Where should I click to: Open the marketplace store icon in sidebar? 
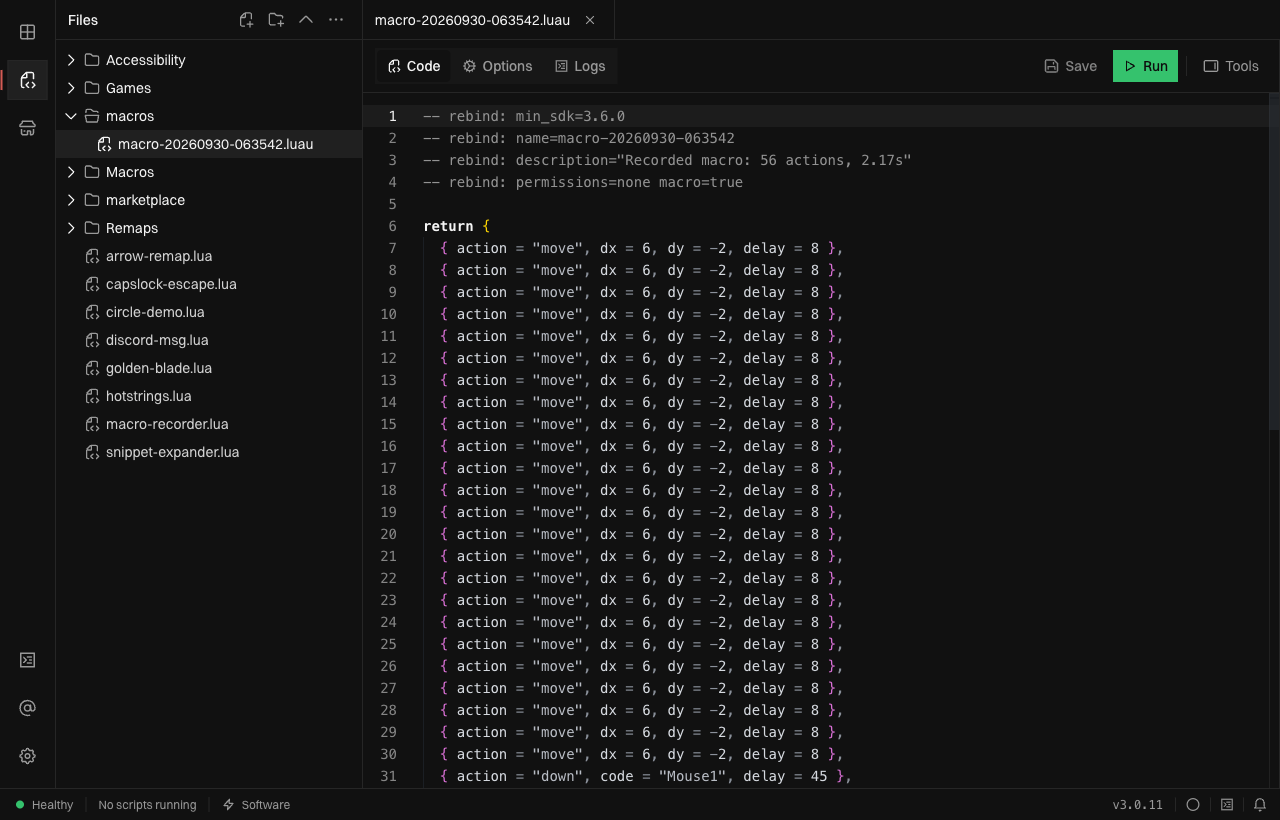28,128
